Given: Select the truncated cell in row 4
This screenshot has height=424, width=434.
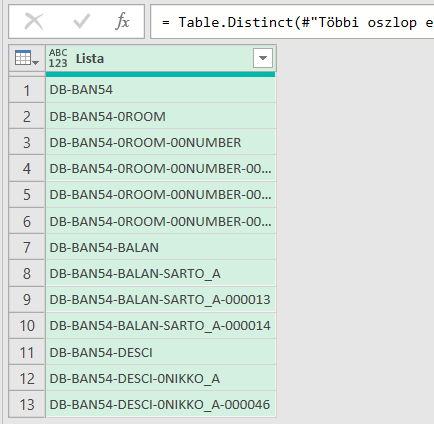Looking at the screenshot, I should point(161,169).
